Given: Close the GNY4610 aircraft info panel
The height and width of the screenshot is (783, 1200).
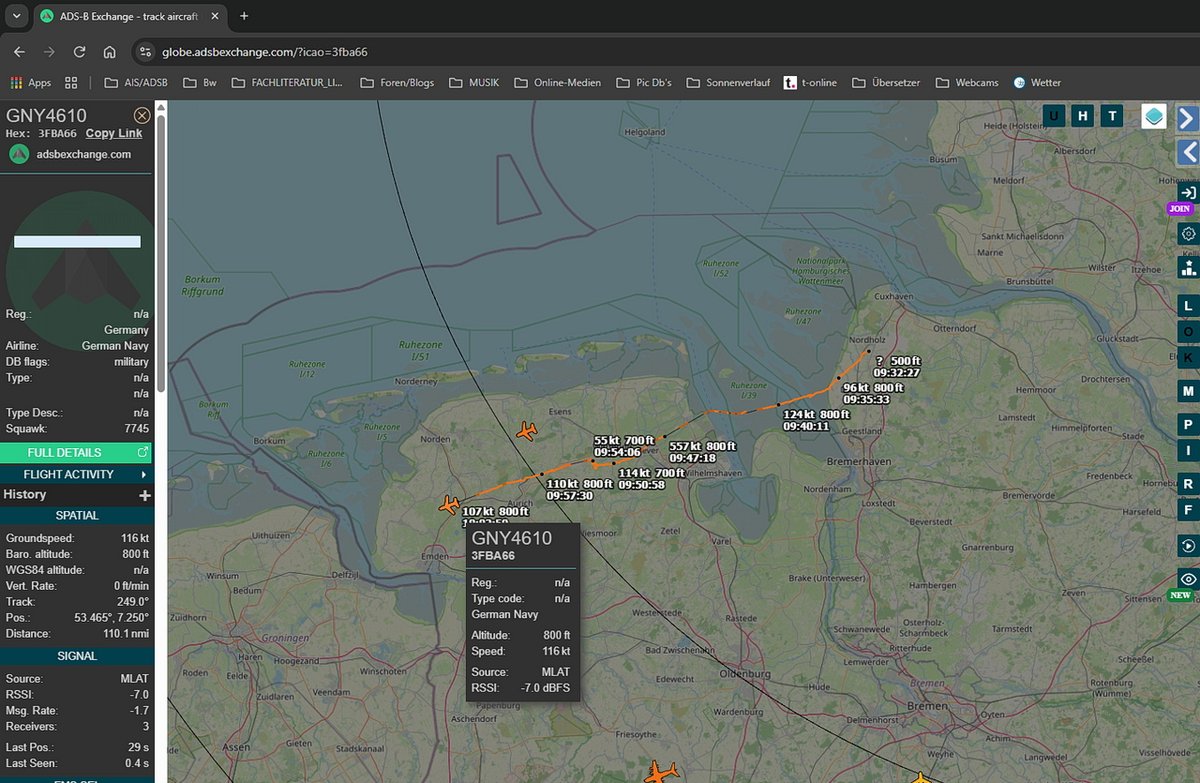Looking at the screenshot, I should coord(142,116).
